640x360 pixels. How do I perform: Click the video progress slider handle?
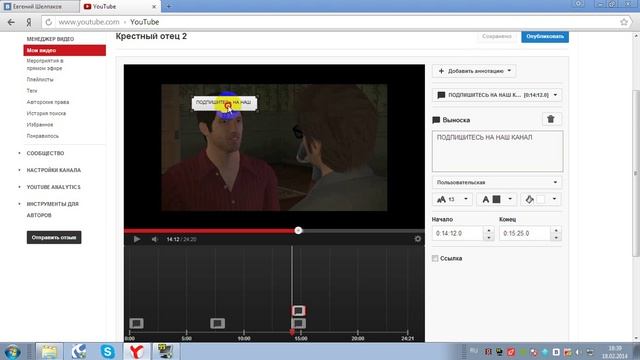[298, 230]
